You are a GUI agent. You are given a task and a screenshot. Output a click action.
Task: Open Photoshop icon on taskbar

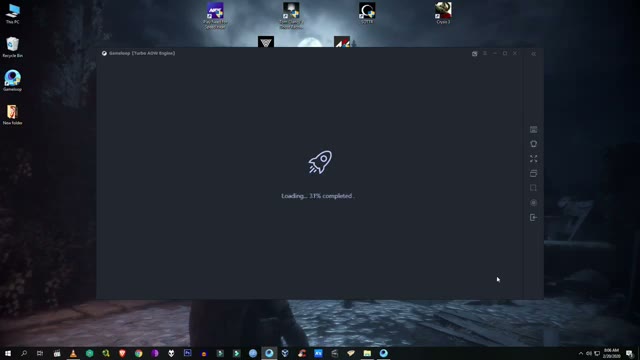tap(187, 353)
